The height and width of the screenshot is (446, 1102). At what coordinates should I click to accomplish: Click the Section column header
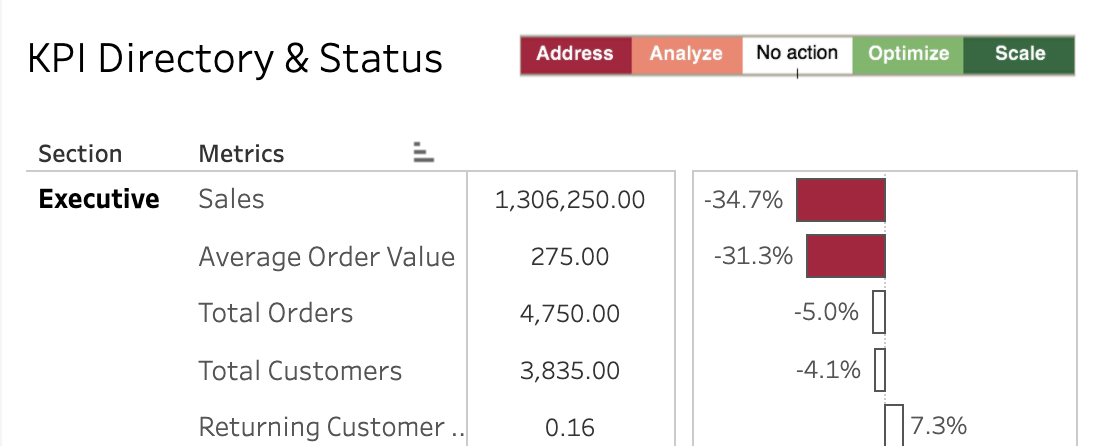pos(80,154)
